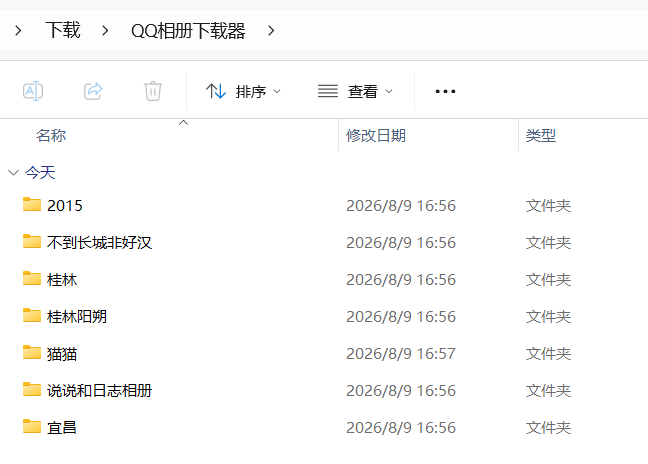This screenshot has height=464, width=648.
Task: Sort by the 名称 column header
Action: click(51, 136)
